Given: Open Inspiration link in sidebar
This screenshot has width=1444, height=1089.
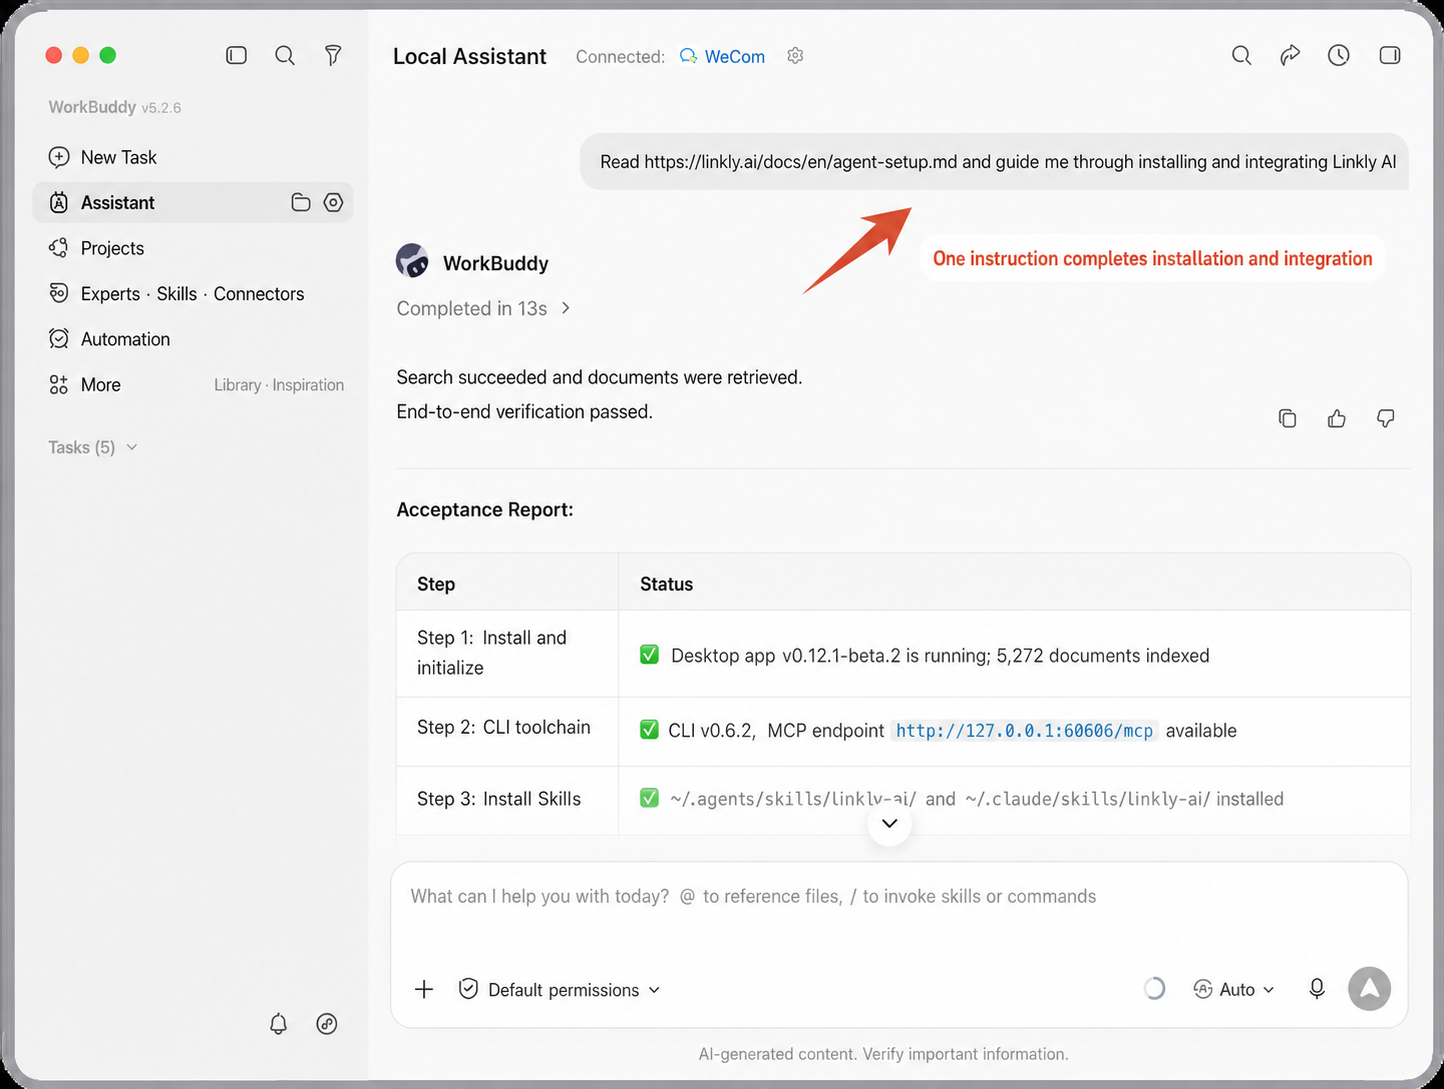Looking at the screenshot, I should (308, 385).
